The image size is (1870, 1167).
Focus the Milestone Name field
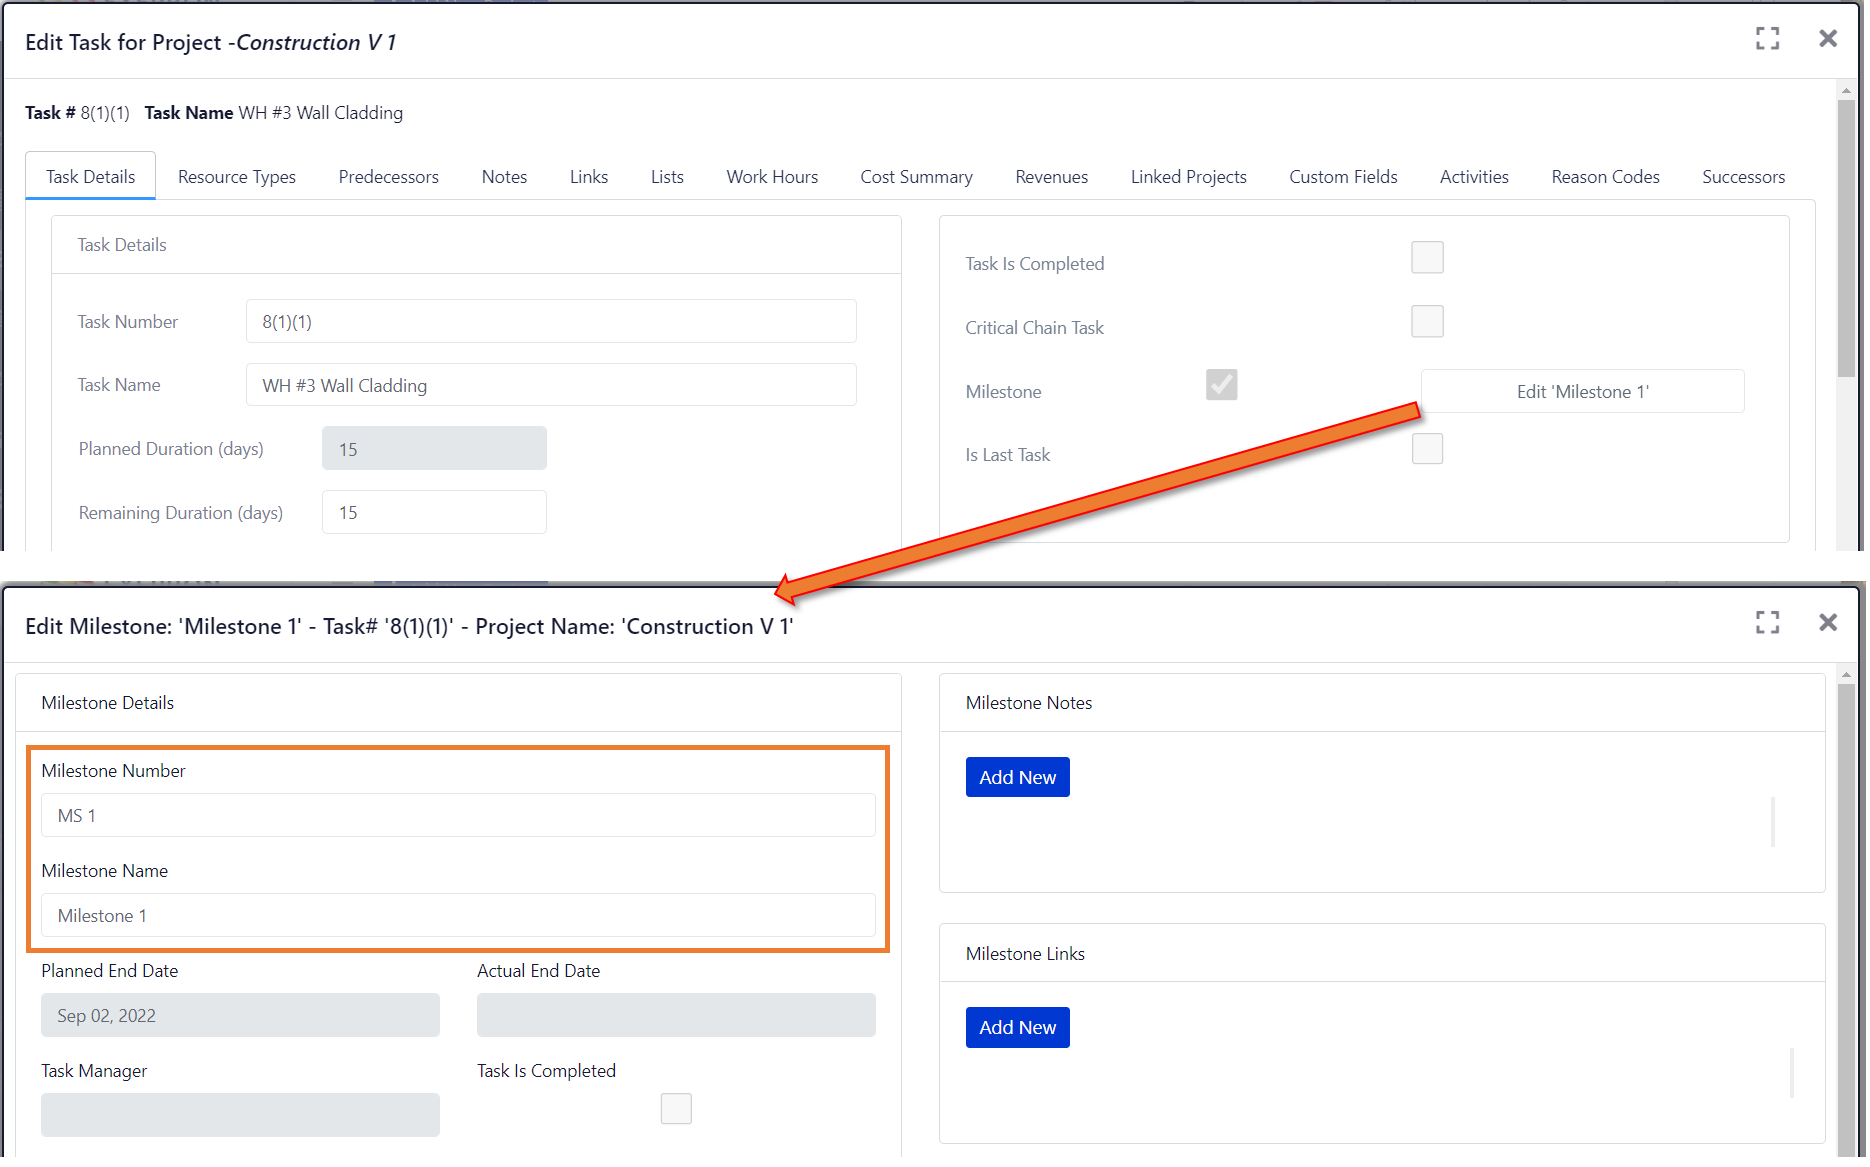click(x=458, y=915)
